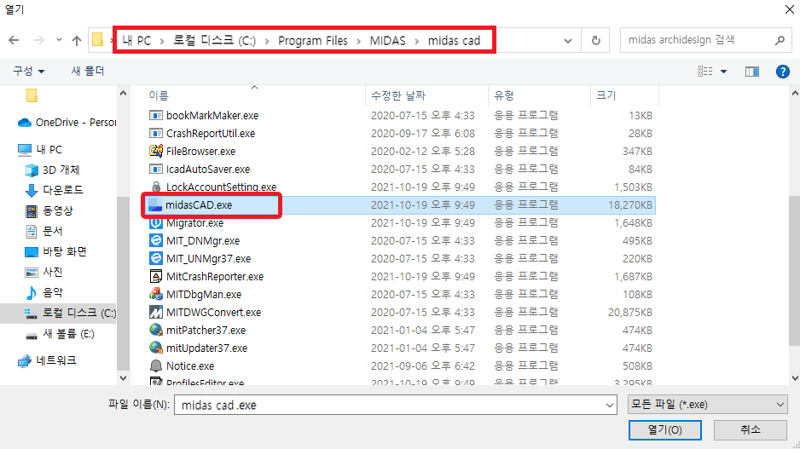
Task: Select MITDbgMan.exe file
Action: (204, 294)
